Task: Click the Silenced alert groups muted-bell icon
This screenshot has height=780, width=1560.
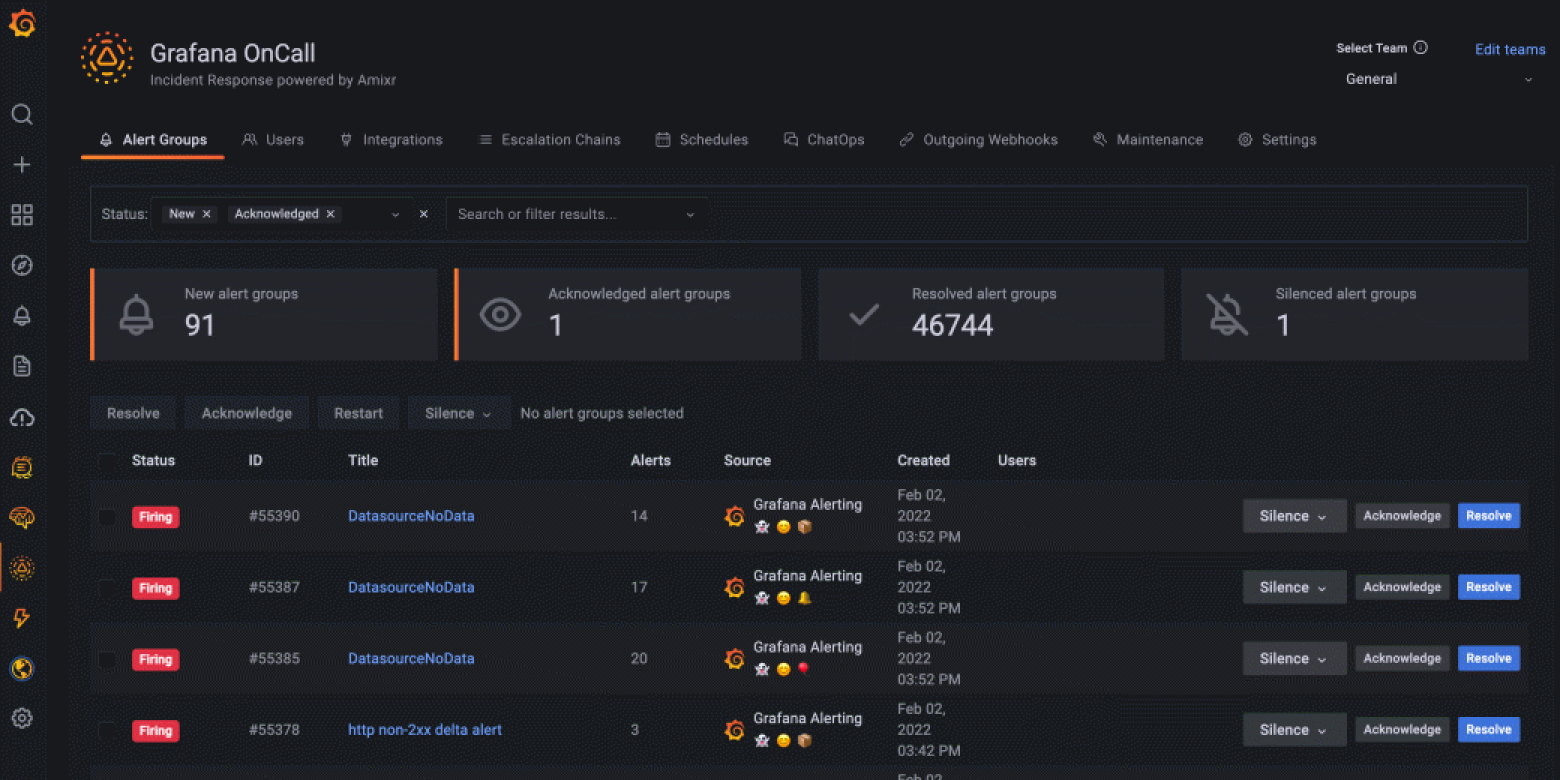Action: [x=1226, y=314]
